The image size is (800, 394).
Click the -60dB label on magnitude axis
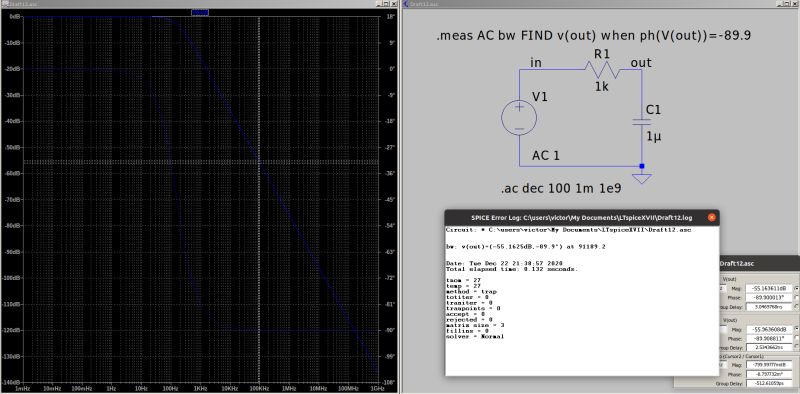click(x=12, y=174)
